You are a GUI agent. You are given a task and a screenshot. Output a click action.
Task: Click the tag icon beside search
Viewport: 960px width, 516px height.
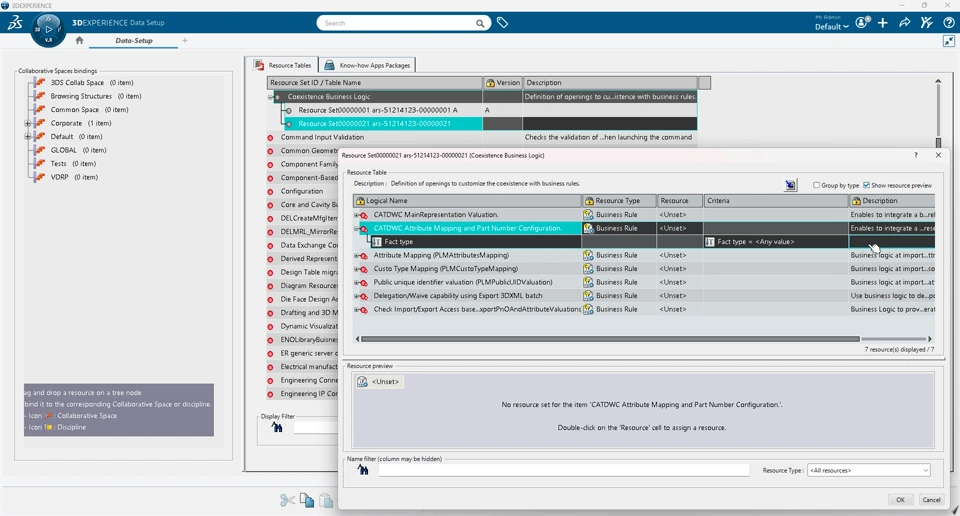point(502,23)
